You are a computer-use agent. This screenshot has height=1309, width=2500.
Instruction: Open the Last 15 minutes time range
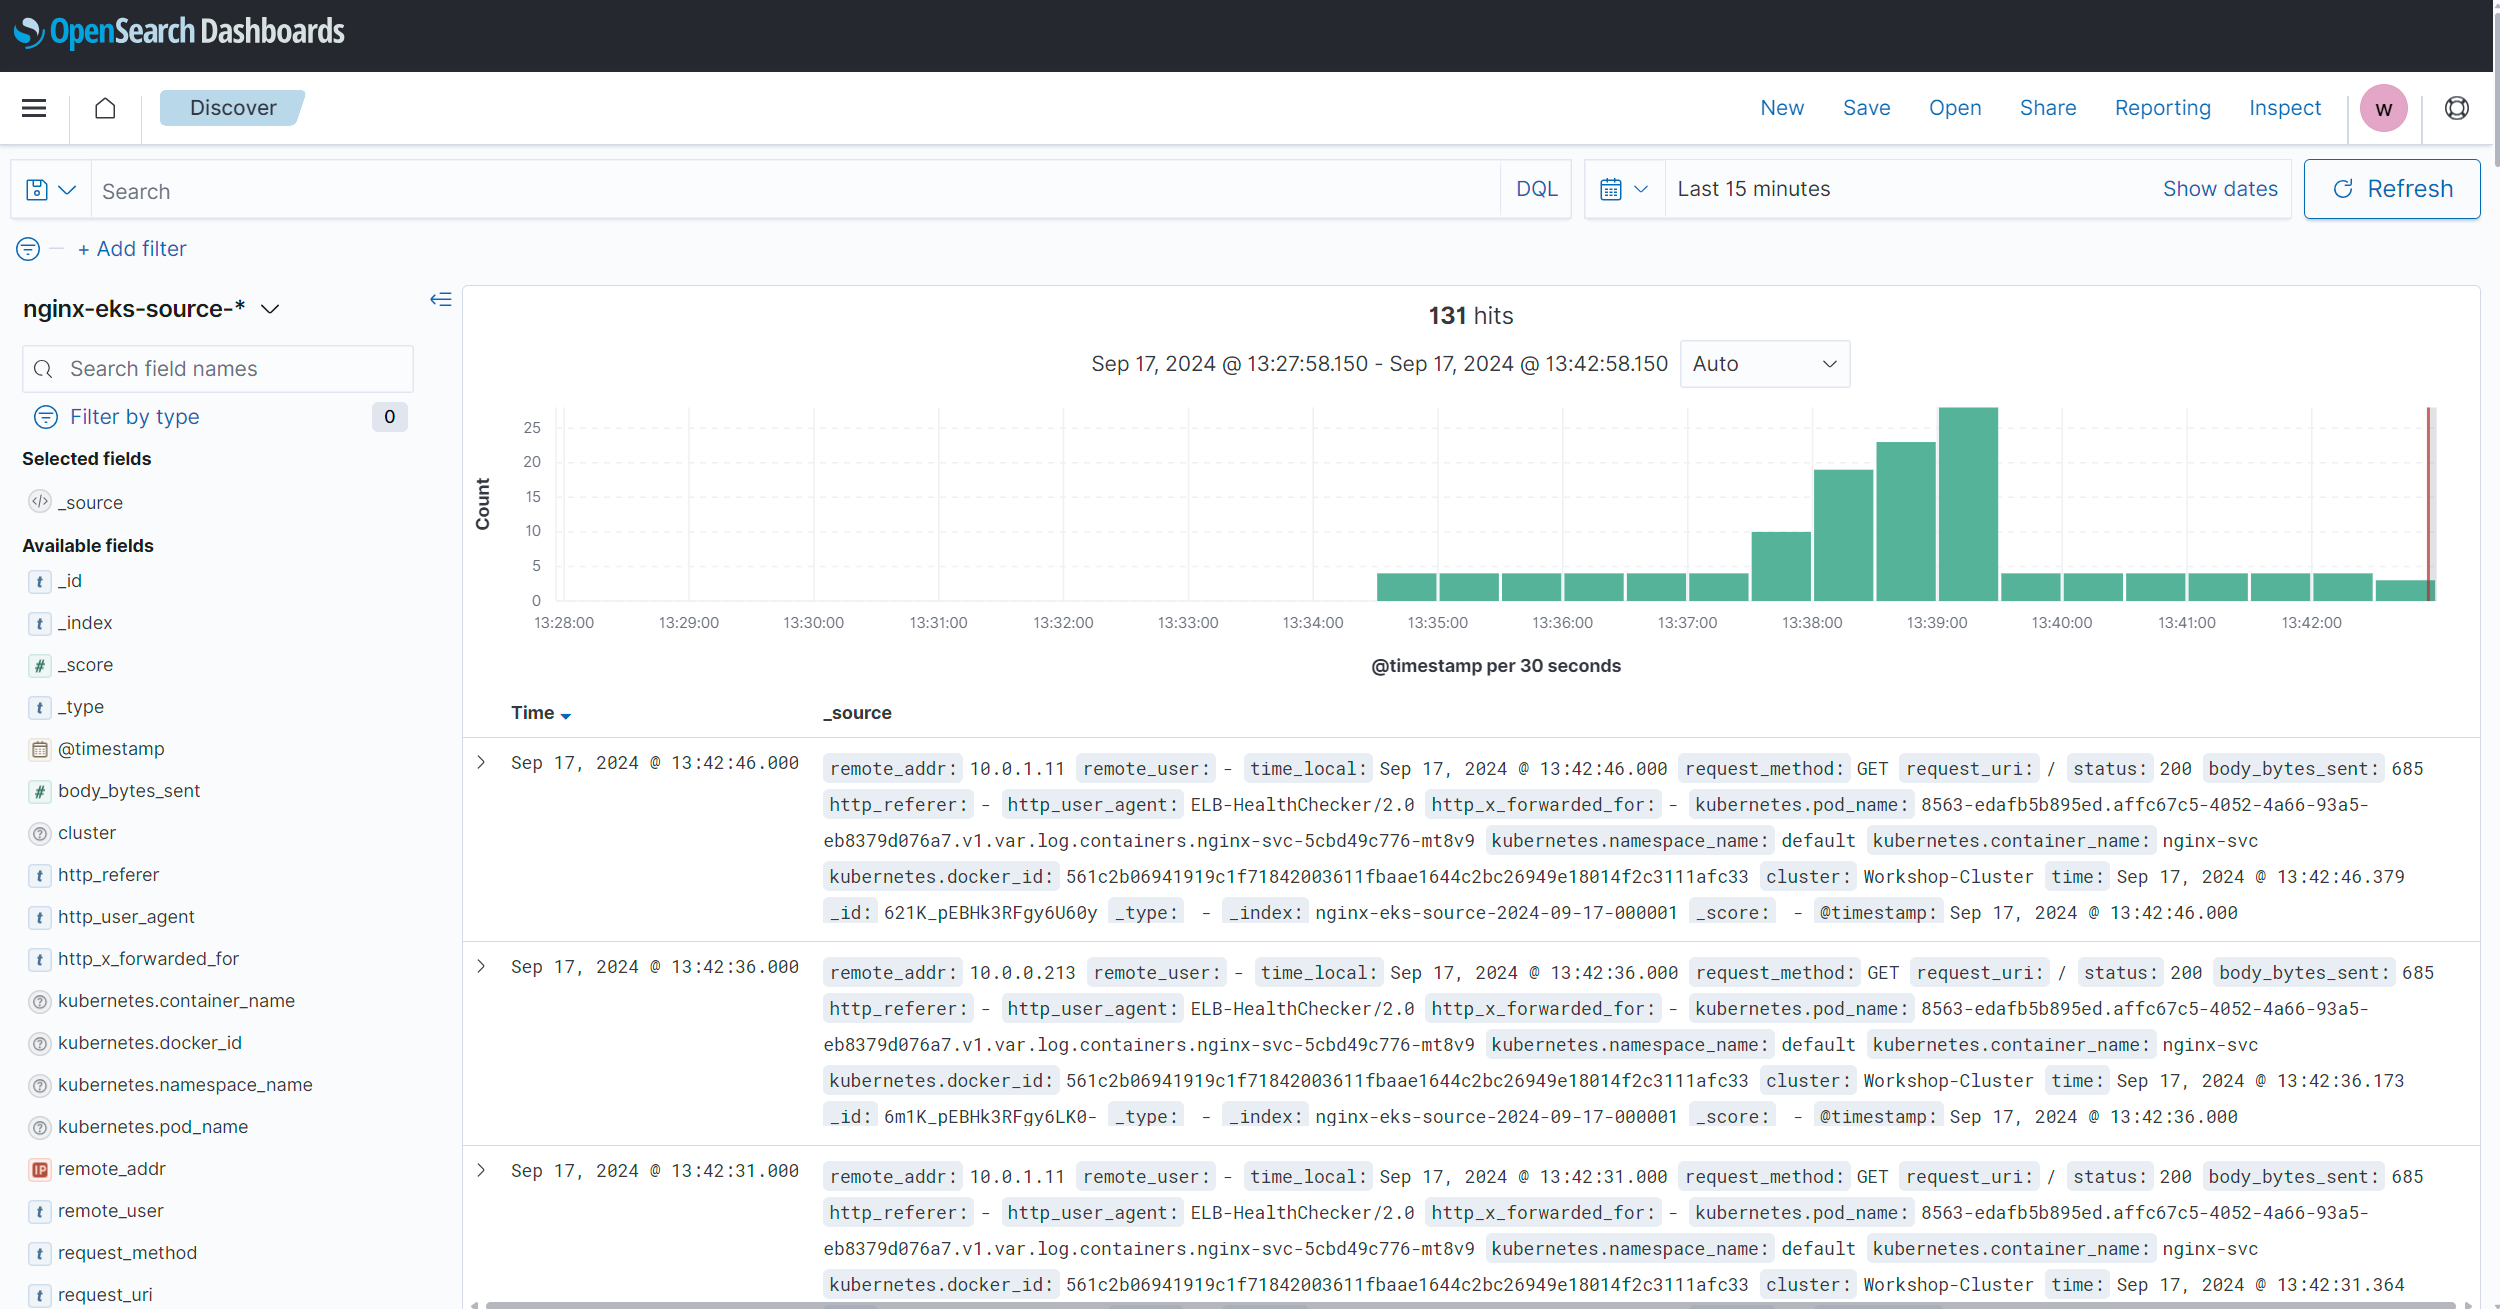[x=1753, y=189]
